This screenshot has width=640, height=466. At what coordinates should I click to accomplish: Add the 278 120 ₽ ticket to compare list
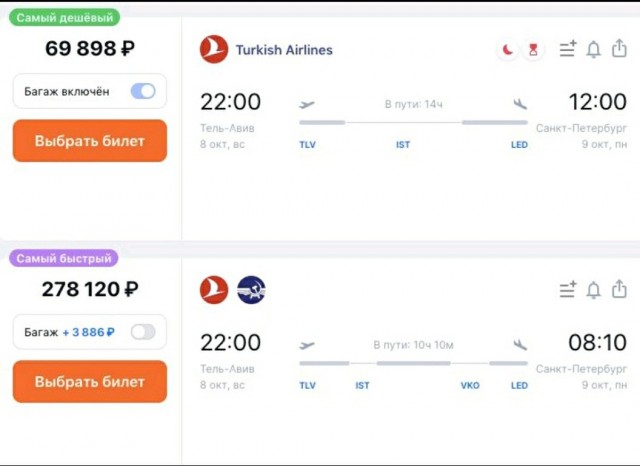(568, 290)
